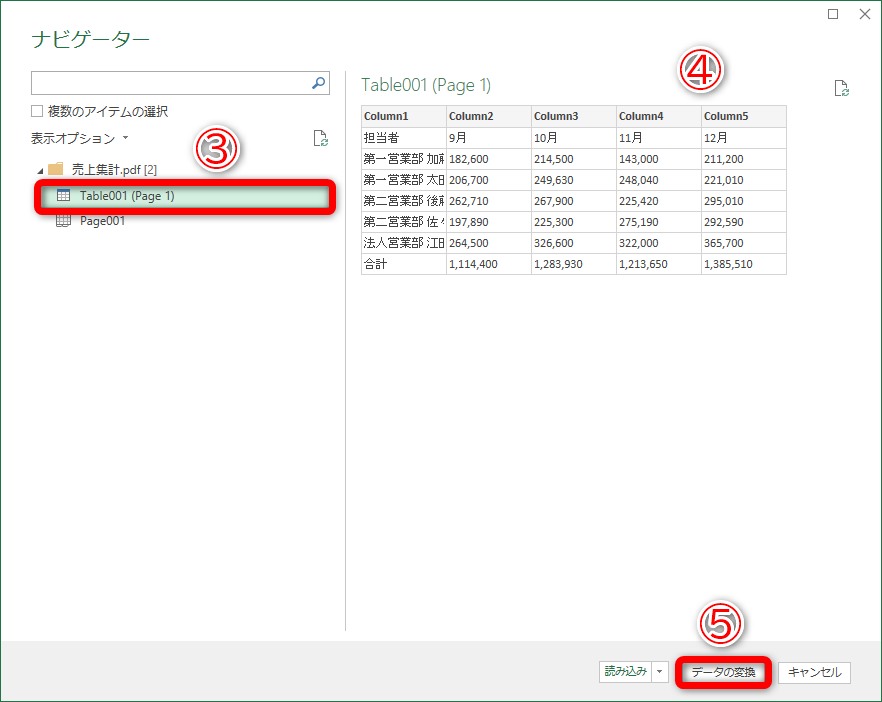Viewport: 882px width, 702px height.
Task: Click the 9月 cell
Action: coord(489,138)
